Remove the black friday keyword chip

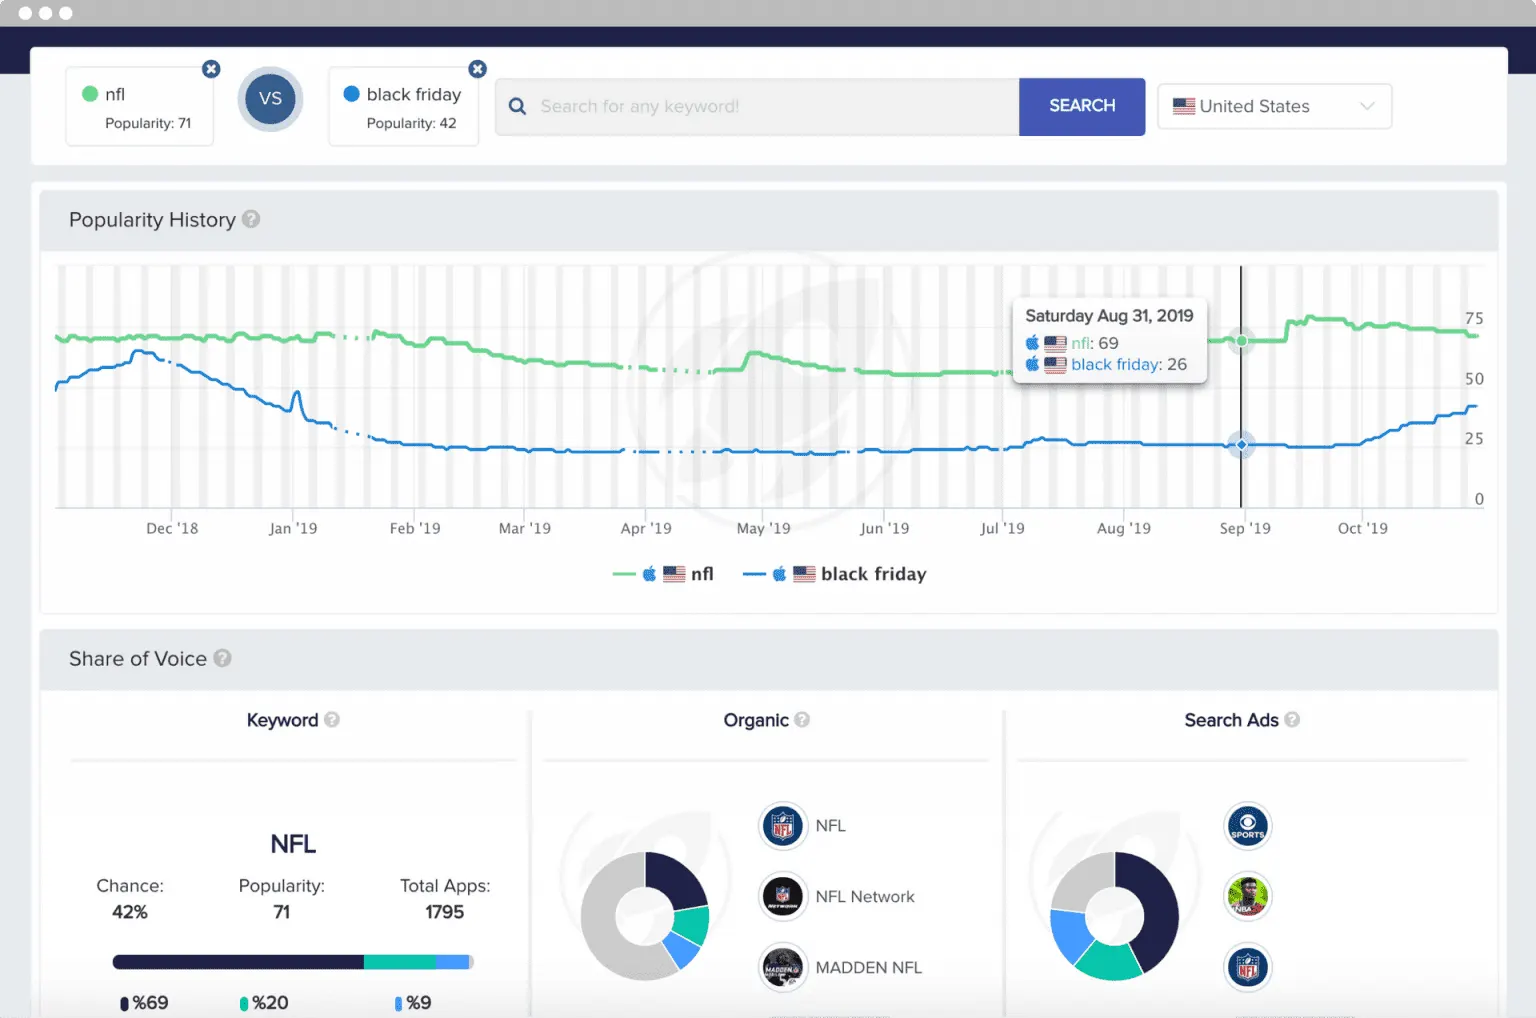(478, 69)
